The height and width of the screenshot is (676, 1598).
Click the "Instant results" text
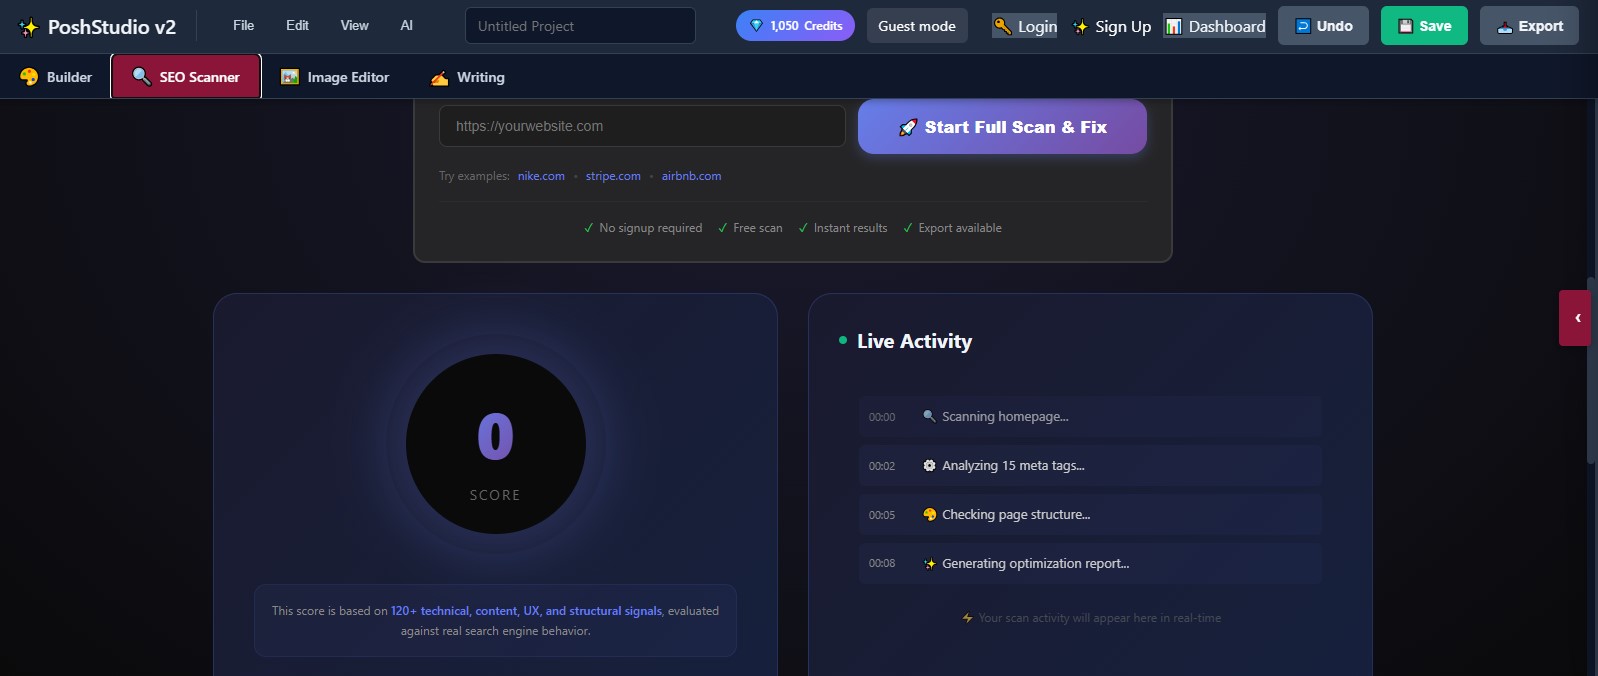click(x=850, y=228)
